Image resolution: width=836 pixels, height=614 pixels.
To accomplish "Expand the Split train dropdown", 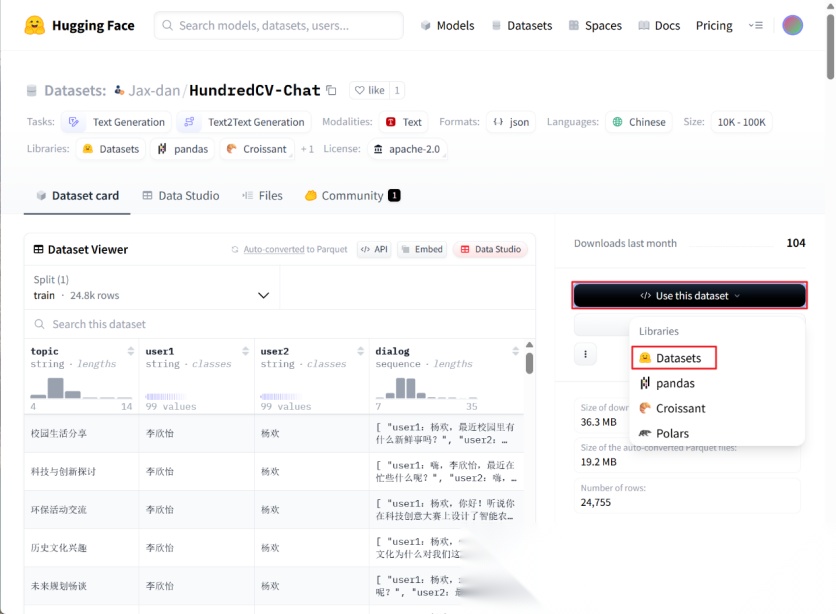I will tap(152, 288).
